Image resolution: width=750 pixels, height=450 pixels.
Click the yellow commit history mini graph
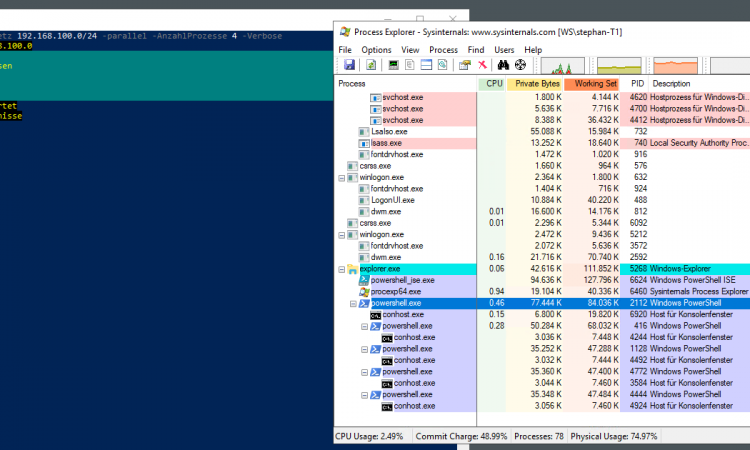coord(619,66)
